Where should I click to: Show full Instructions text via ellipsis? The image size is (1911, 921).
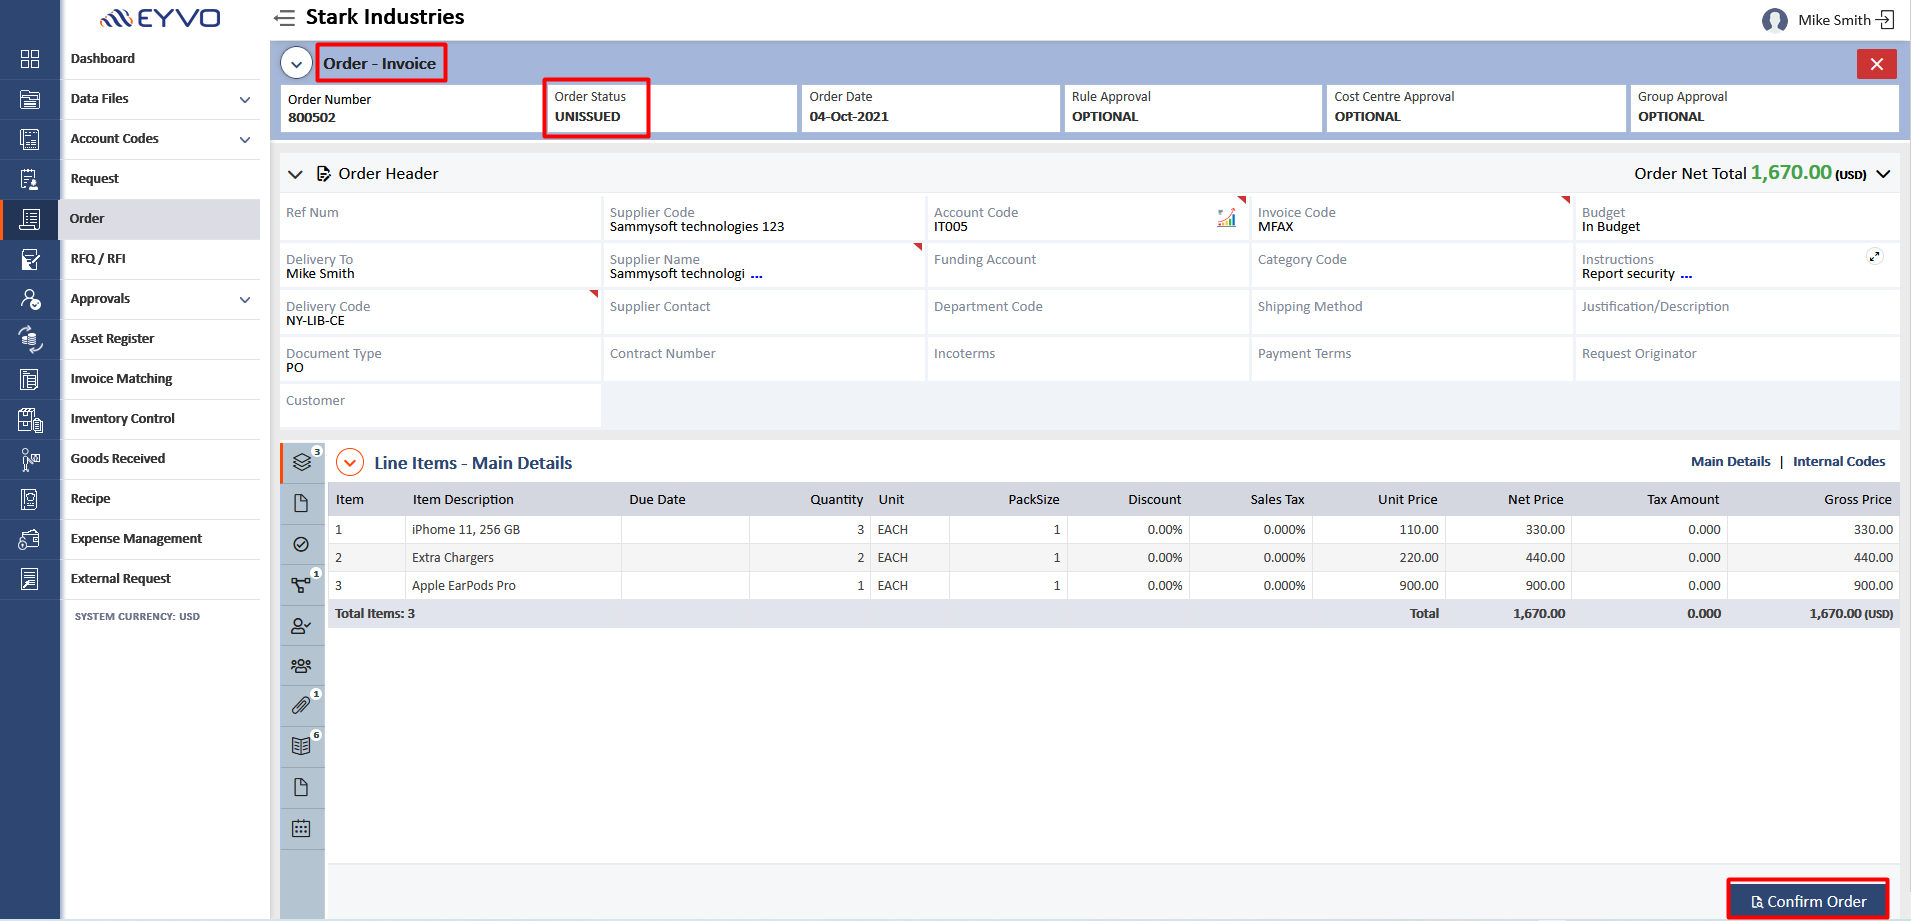[1686, 275]
